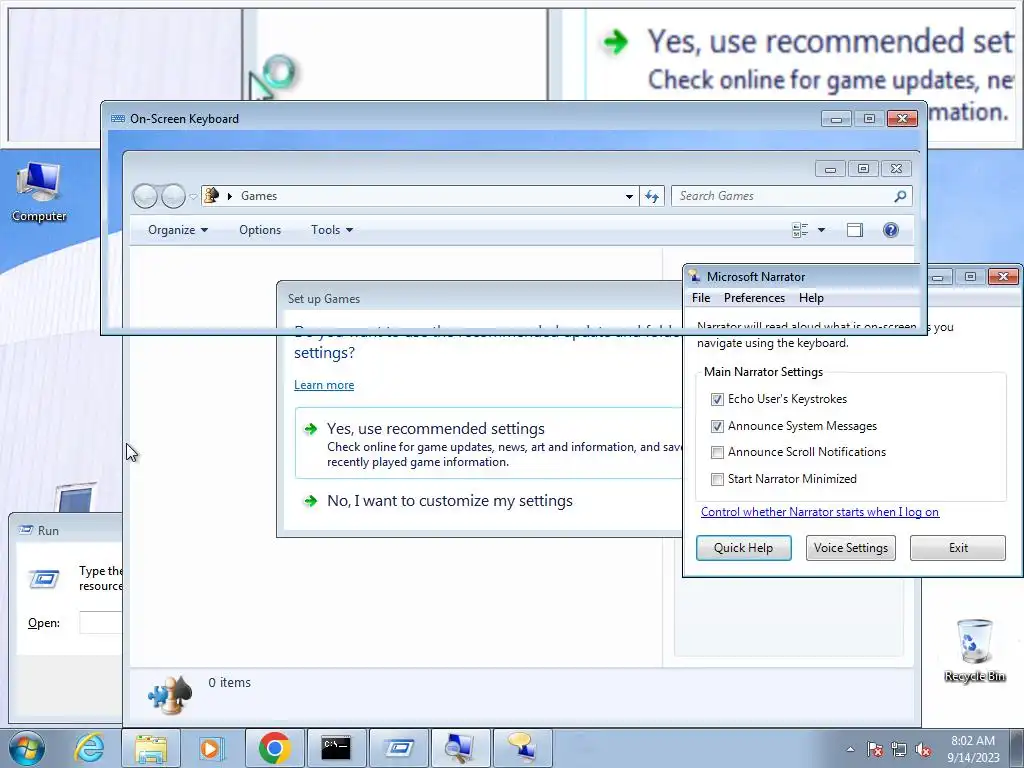Switch to Narrator taskbar button
This screenshot has width=1024, height=768.
click(x=522, y=748)
